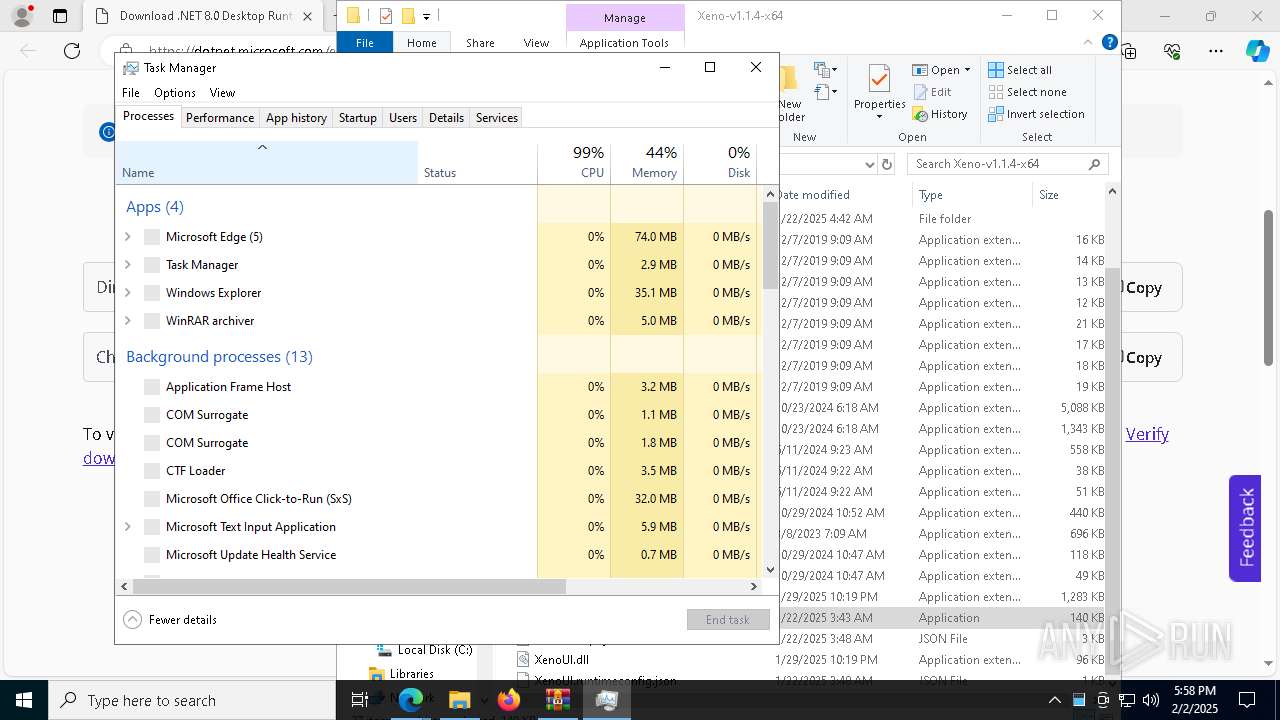
Task: Show hidden system tray icons
Action: coord(1054,700)
